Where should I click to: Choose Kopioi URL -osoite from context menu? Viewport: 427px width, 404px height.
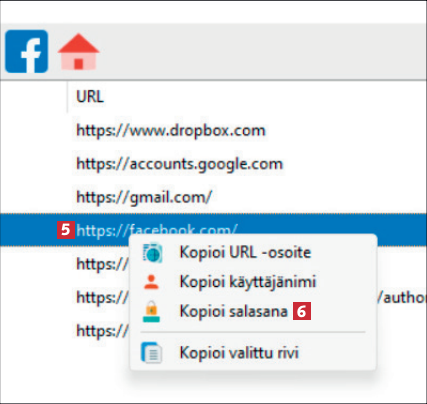(245, 252)
